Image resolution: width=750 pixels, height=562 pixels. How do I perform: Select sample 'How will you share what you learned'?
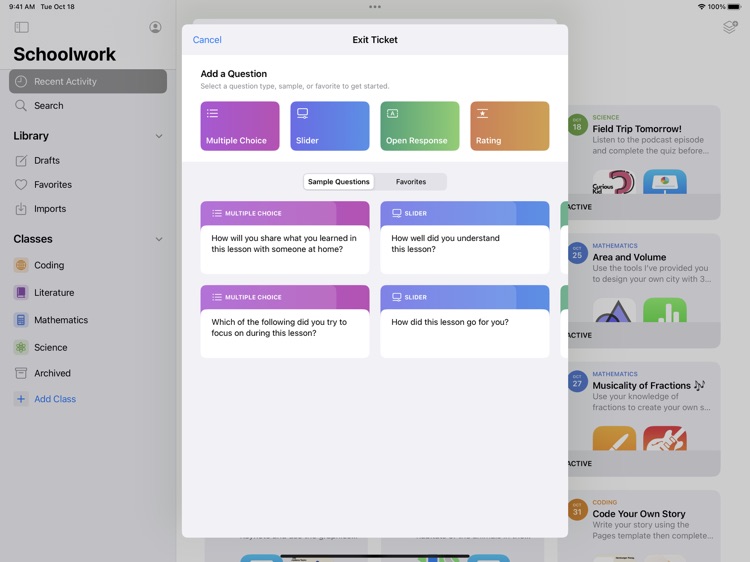point(285,238)
